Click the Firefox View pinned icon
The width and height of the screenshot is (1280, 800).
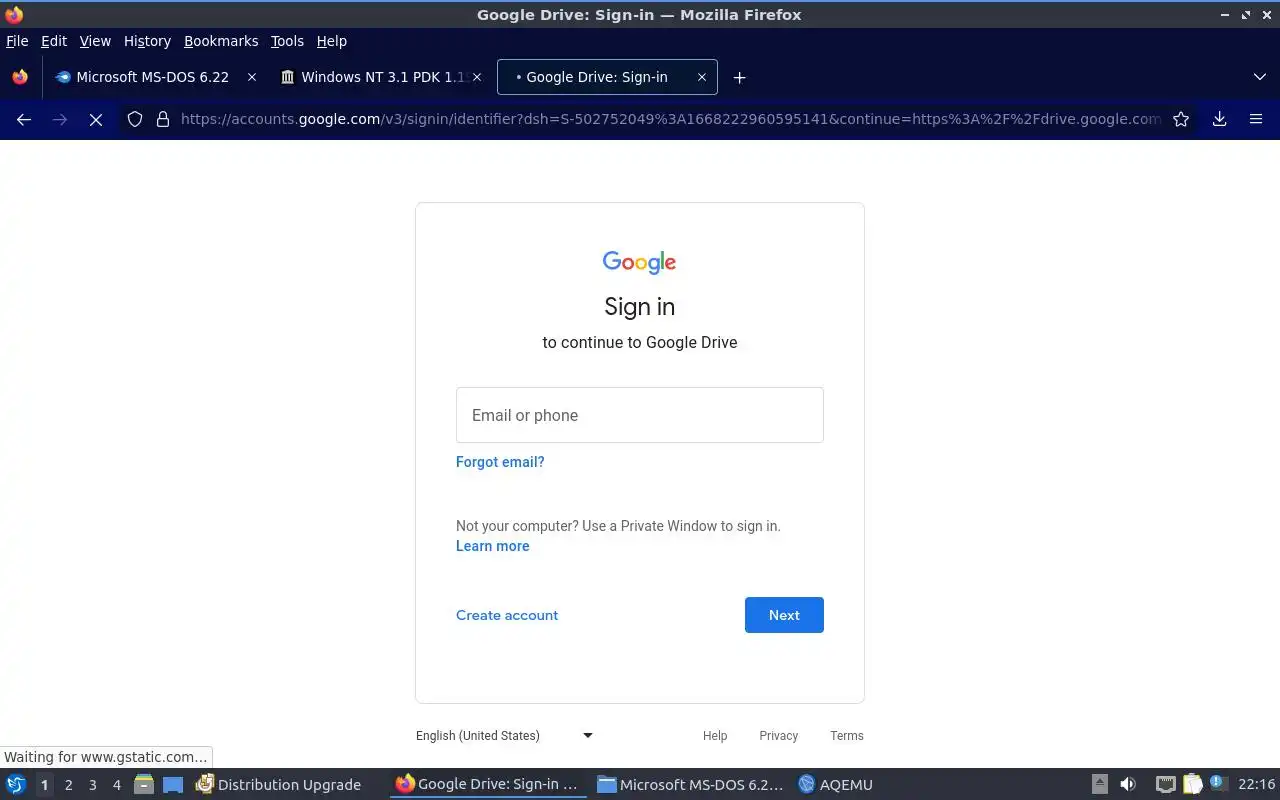click(20, 77)
